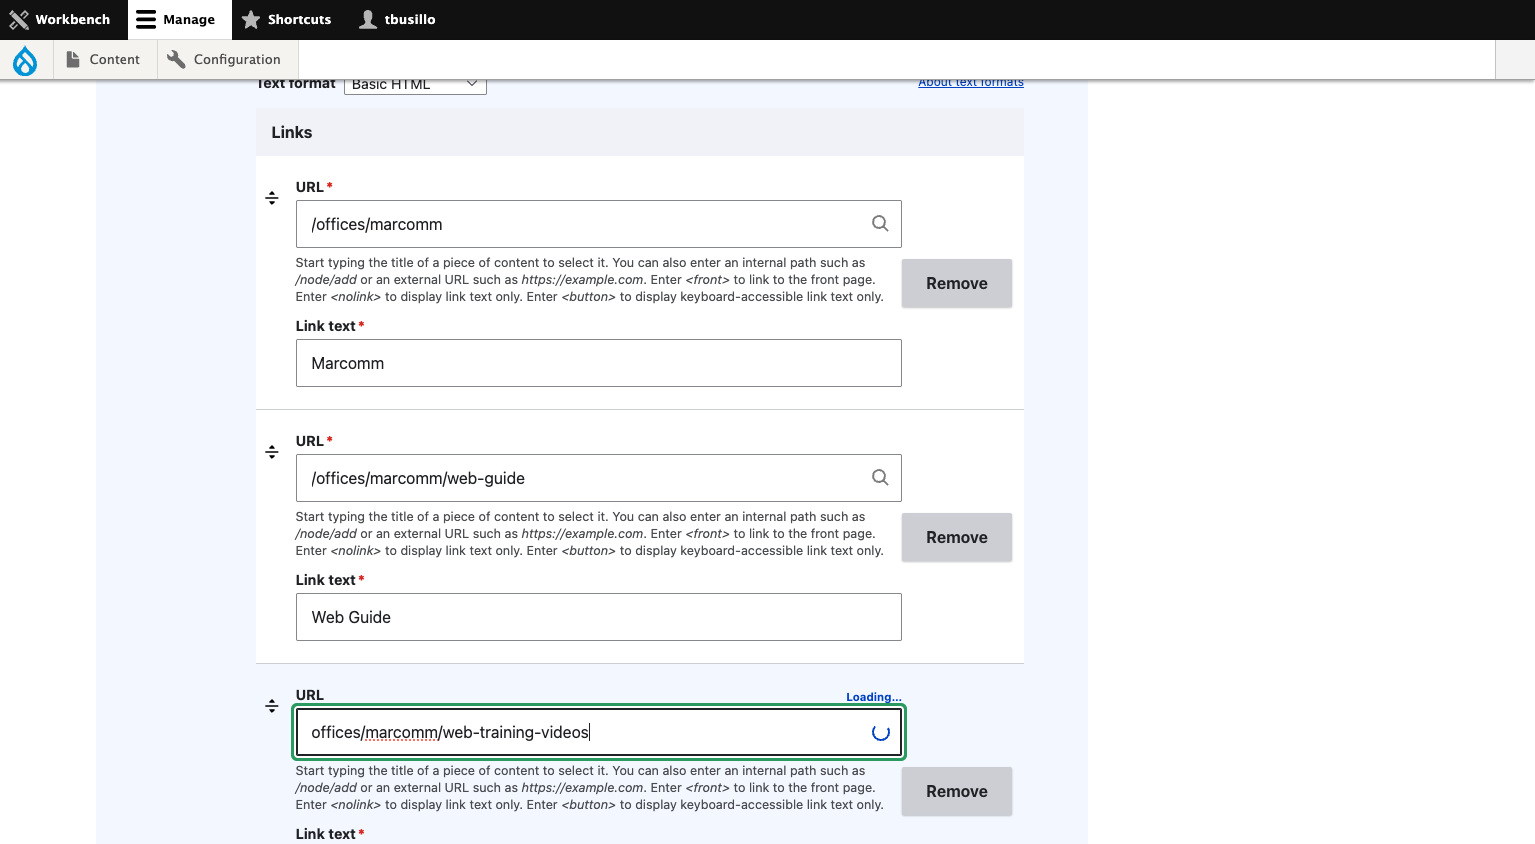Click the Links section heading
The image size is (1535, 844).
[292, 132]
